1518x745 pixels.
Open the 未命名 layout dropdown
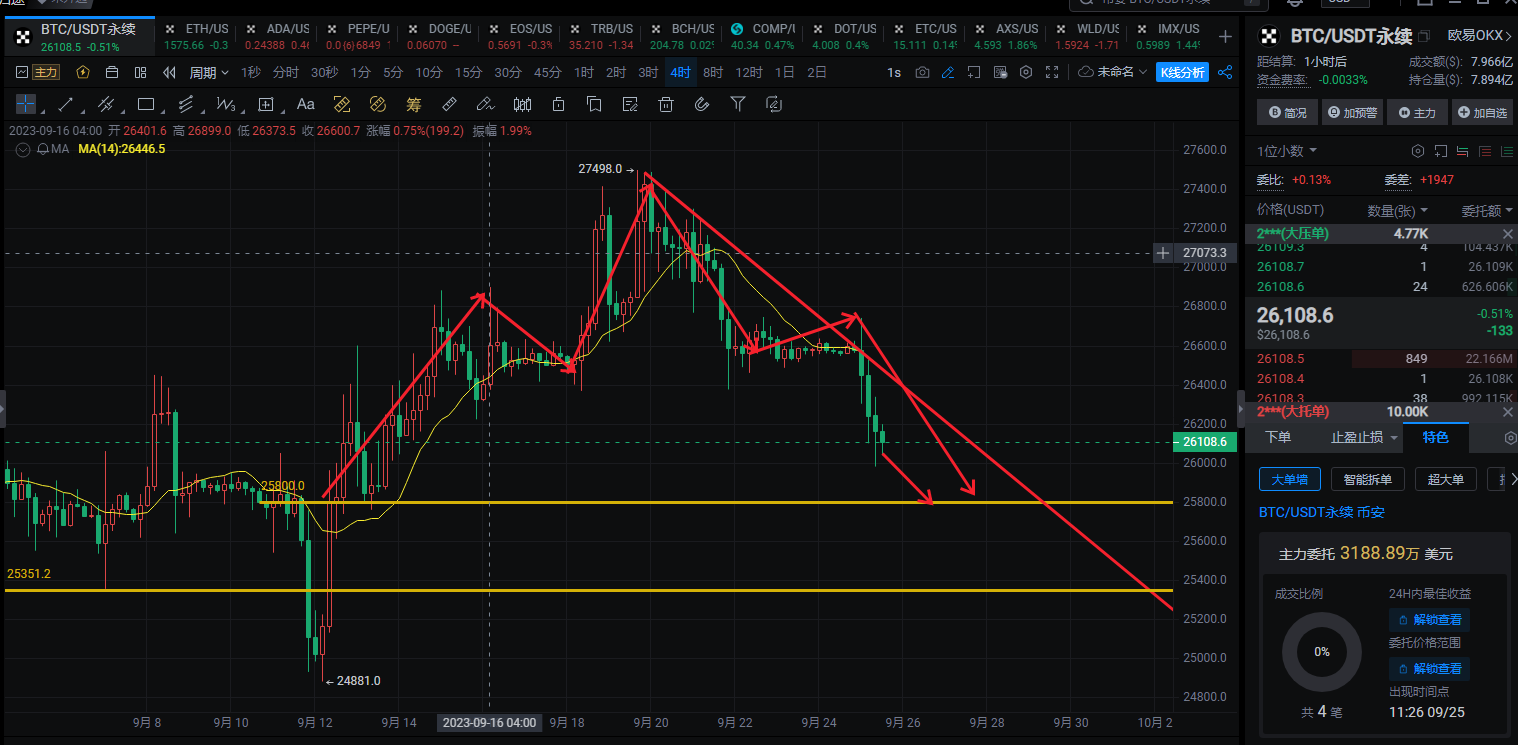point(1114,72)
